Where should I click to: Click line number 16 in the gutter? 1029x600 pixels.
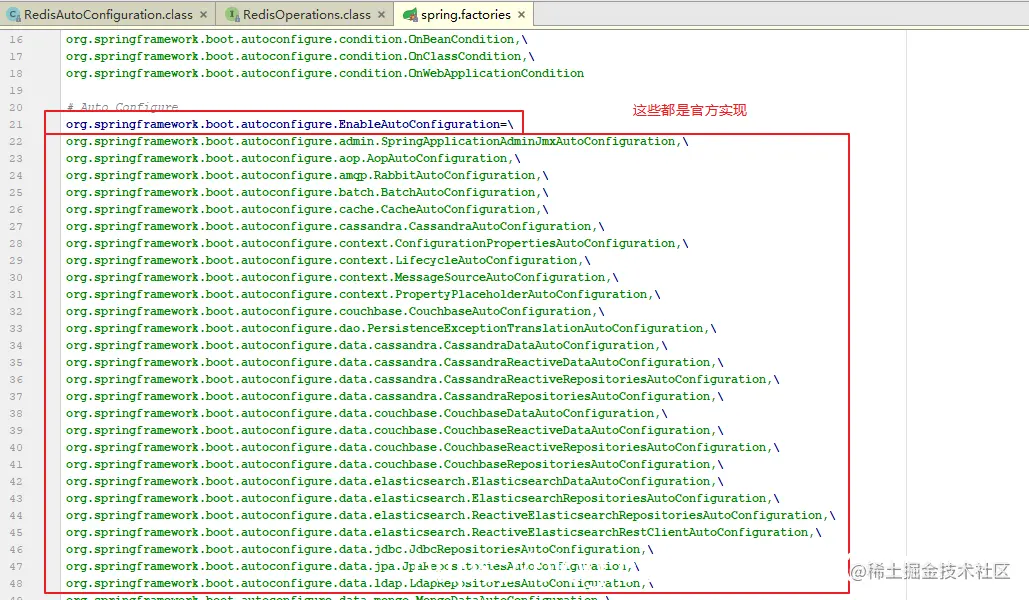16,39
